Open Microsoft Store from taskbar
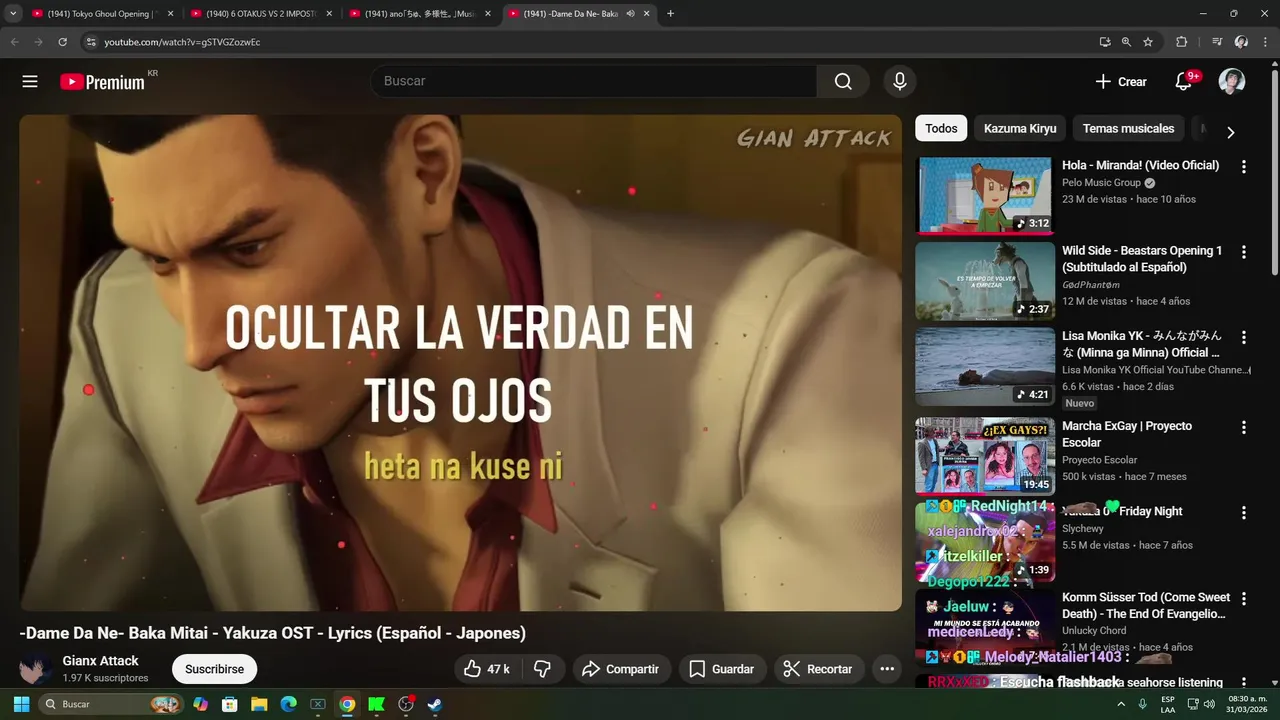 [x=229, y=704]
